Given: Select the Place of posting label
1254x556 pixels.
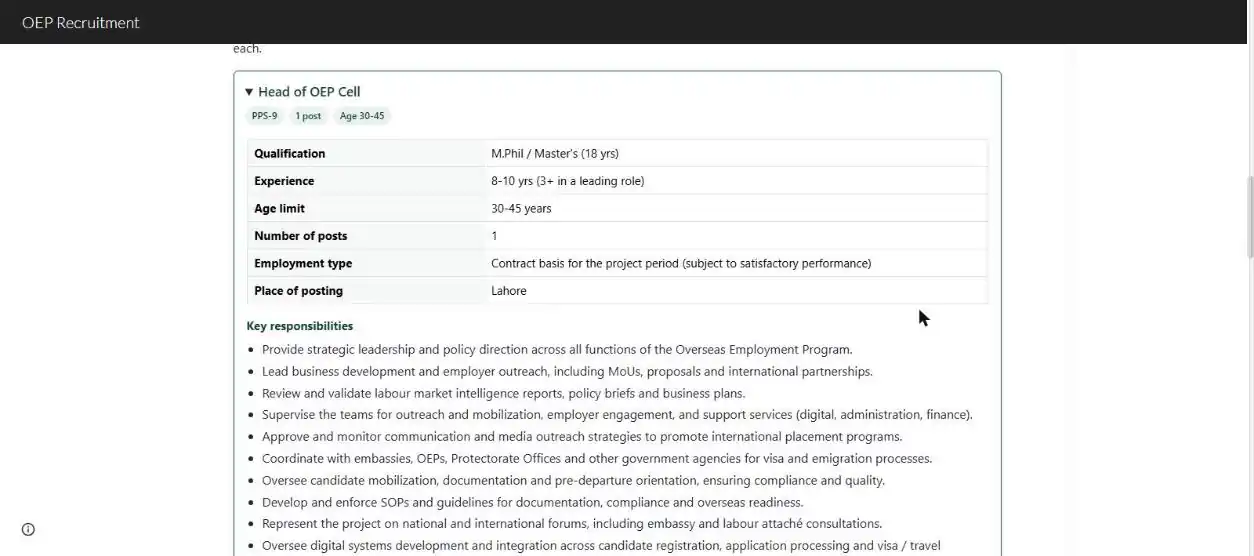Looking at the screenshot, I should click(x=298, y=291).
